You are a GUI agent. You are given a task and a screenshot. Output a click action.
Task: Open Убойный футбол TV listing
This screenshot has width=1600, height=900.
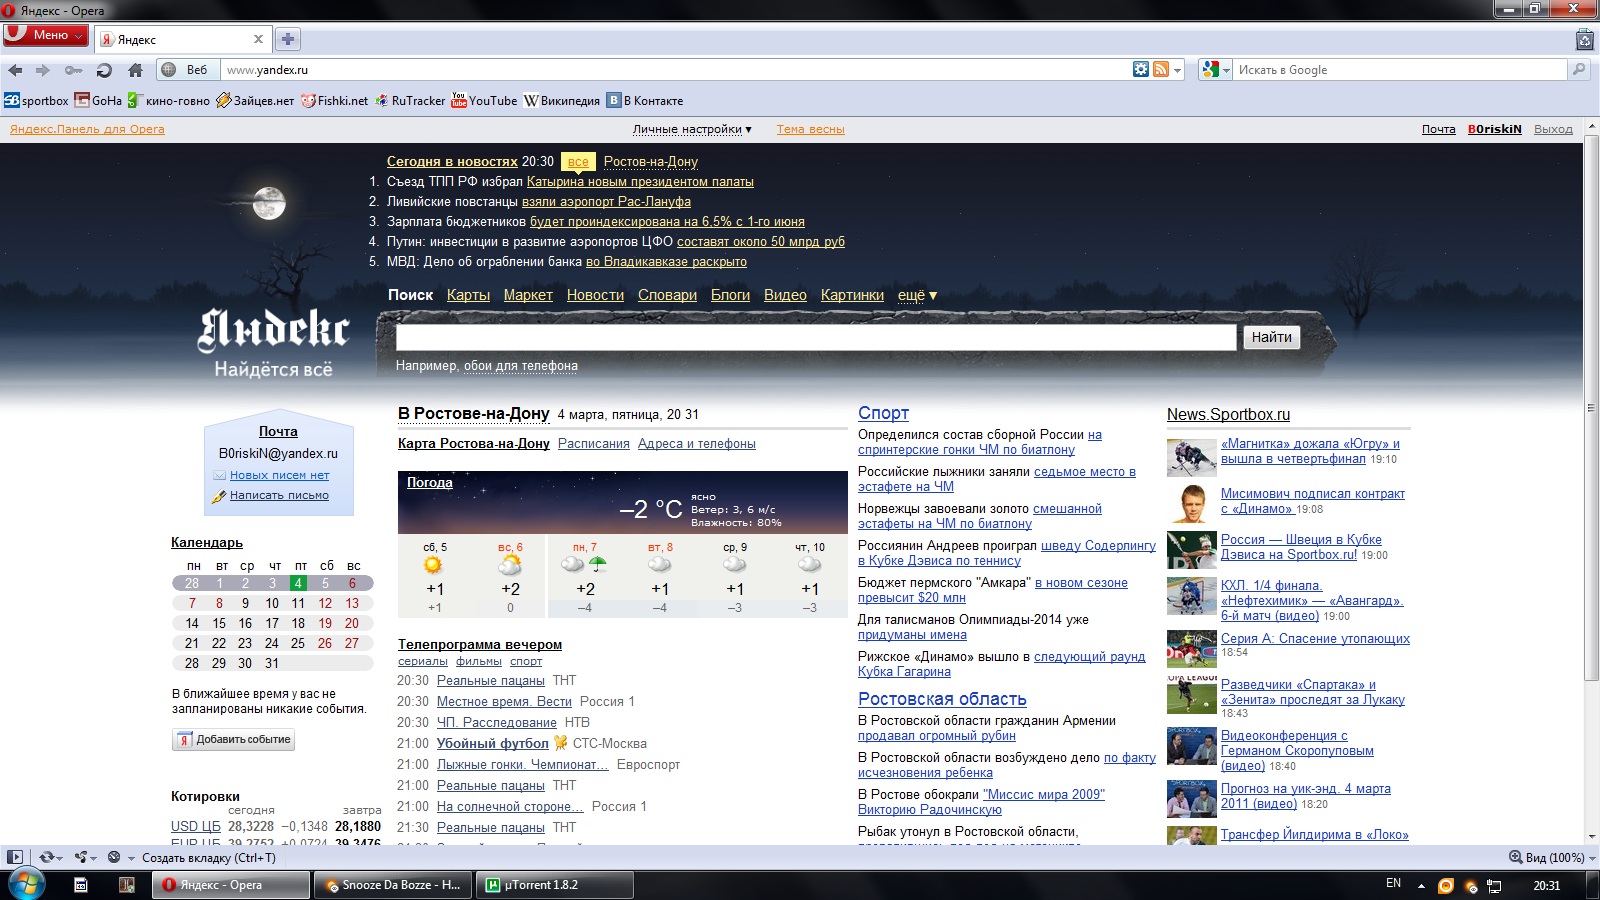click(x=493, y=743)
